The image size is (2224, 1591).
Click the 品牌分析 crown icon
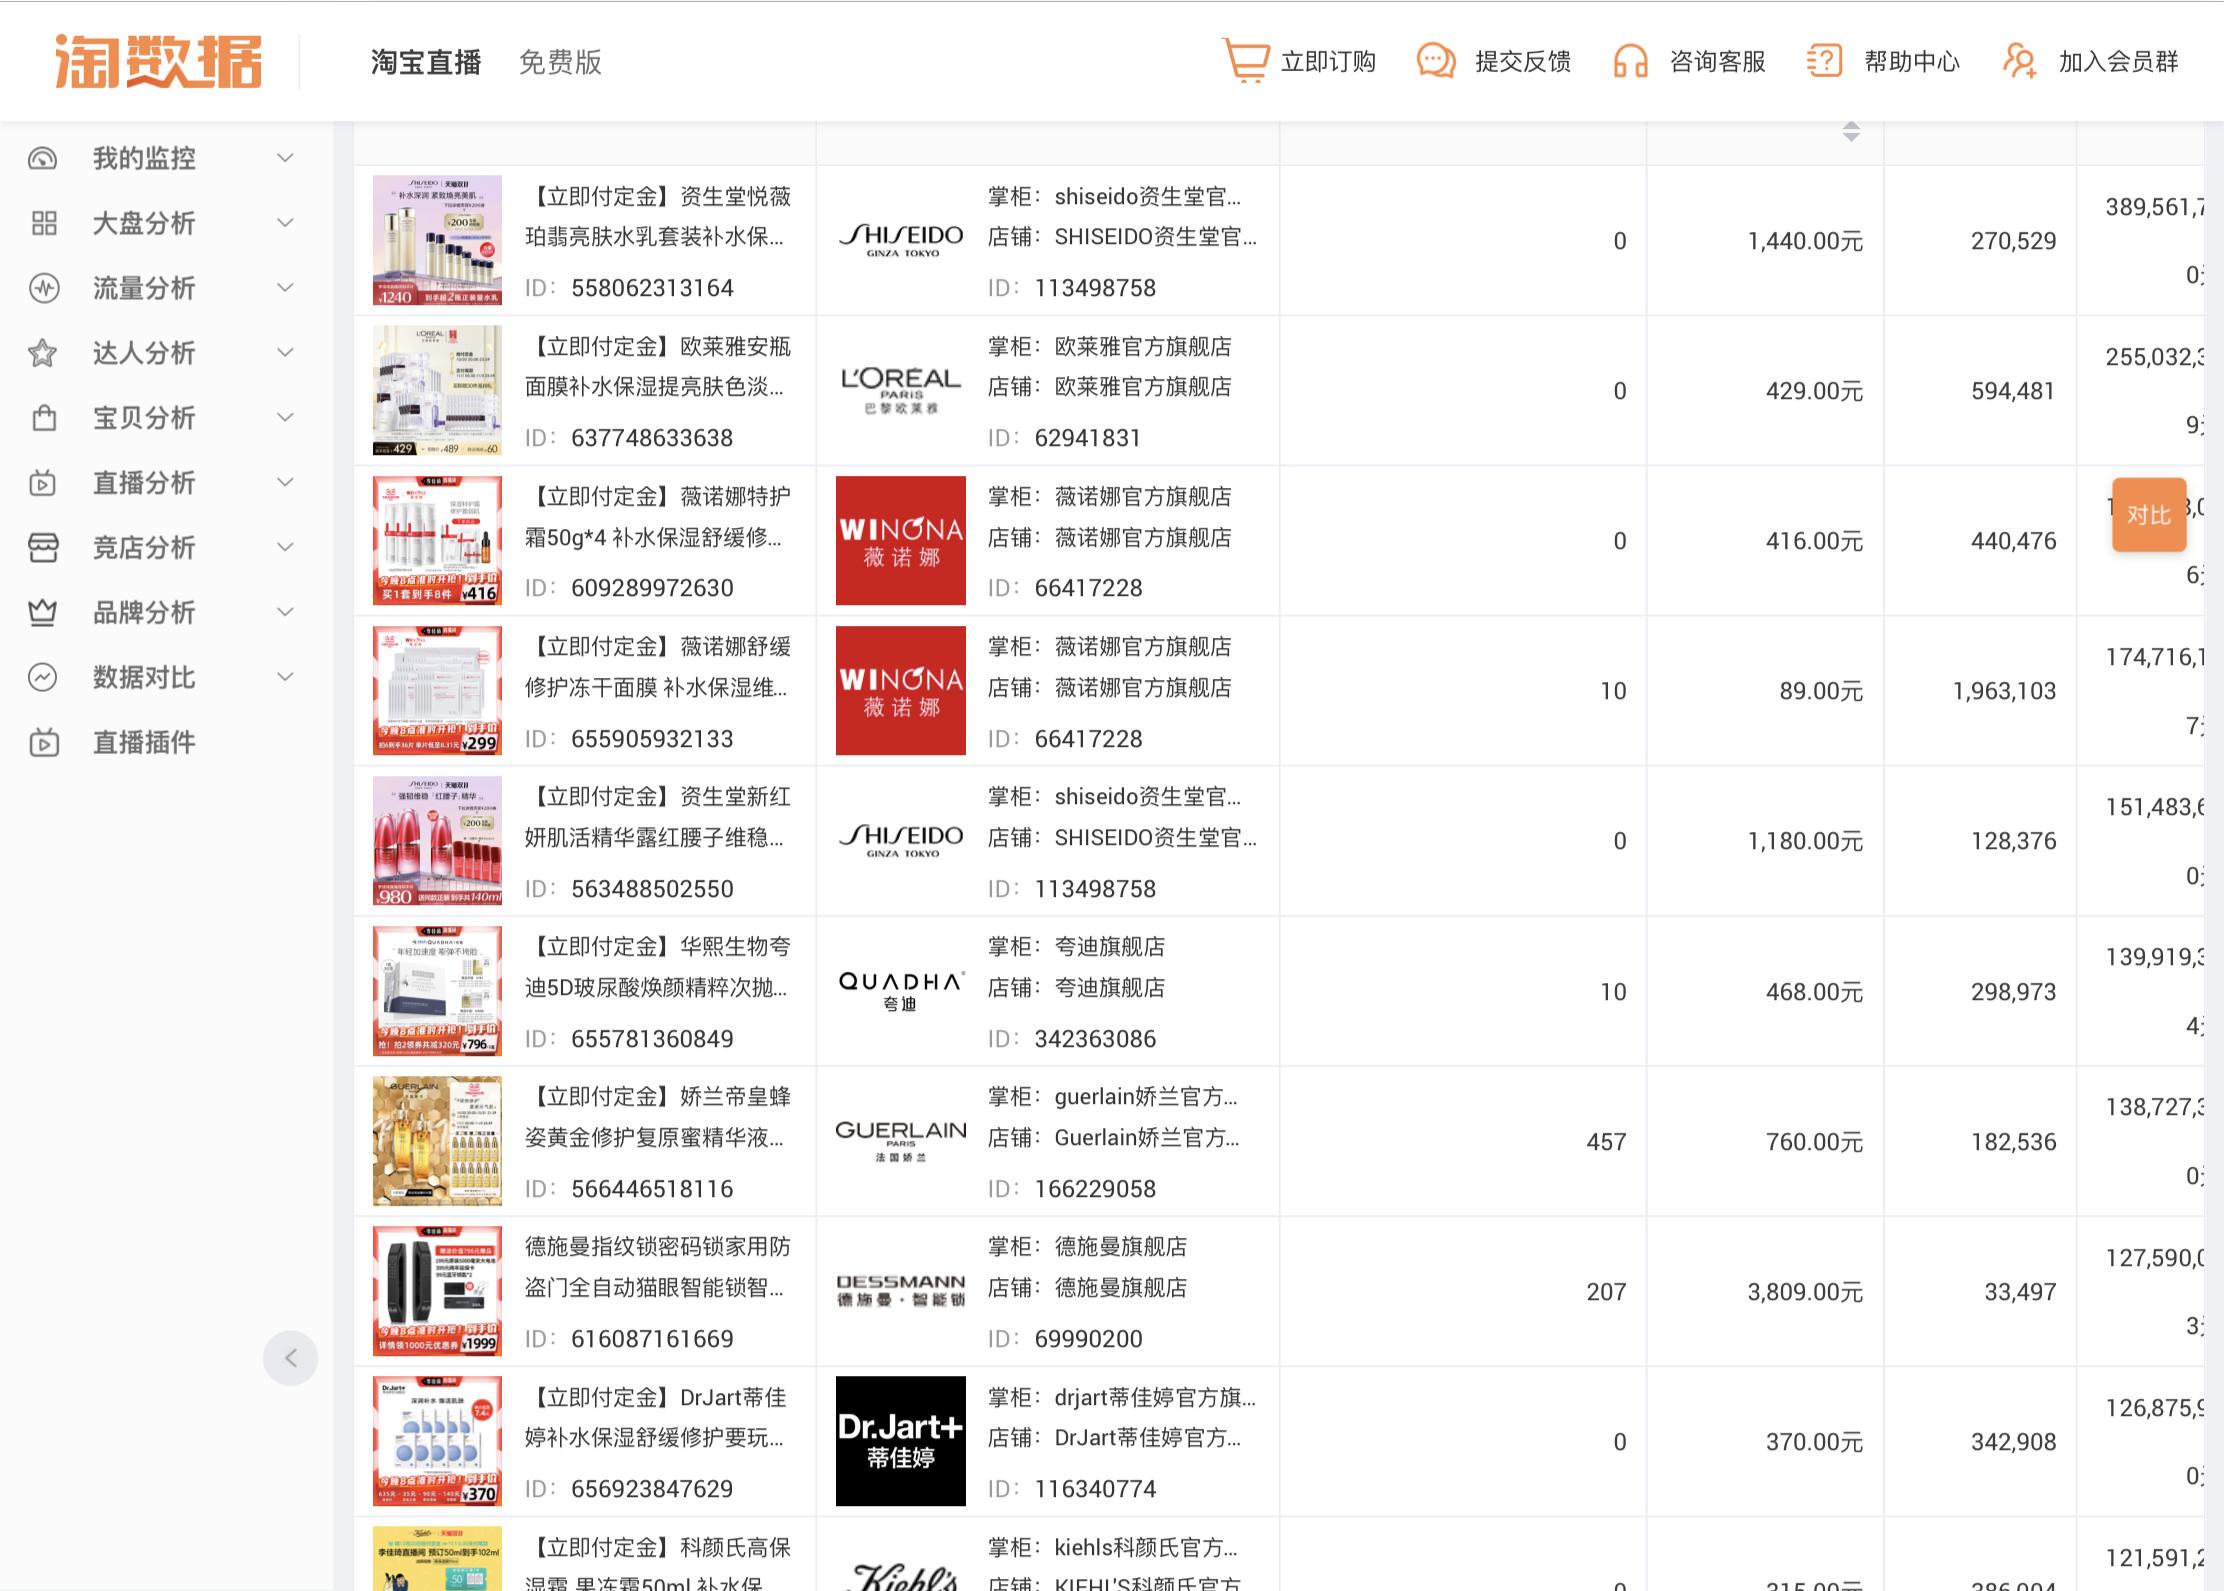43,613
